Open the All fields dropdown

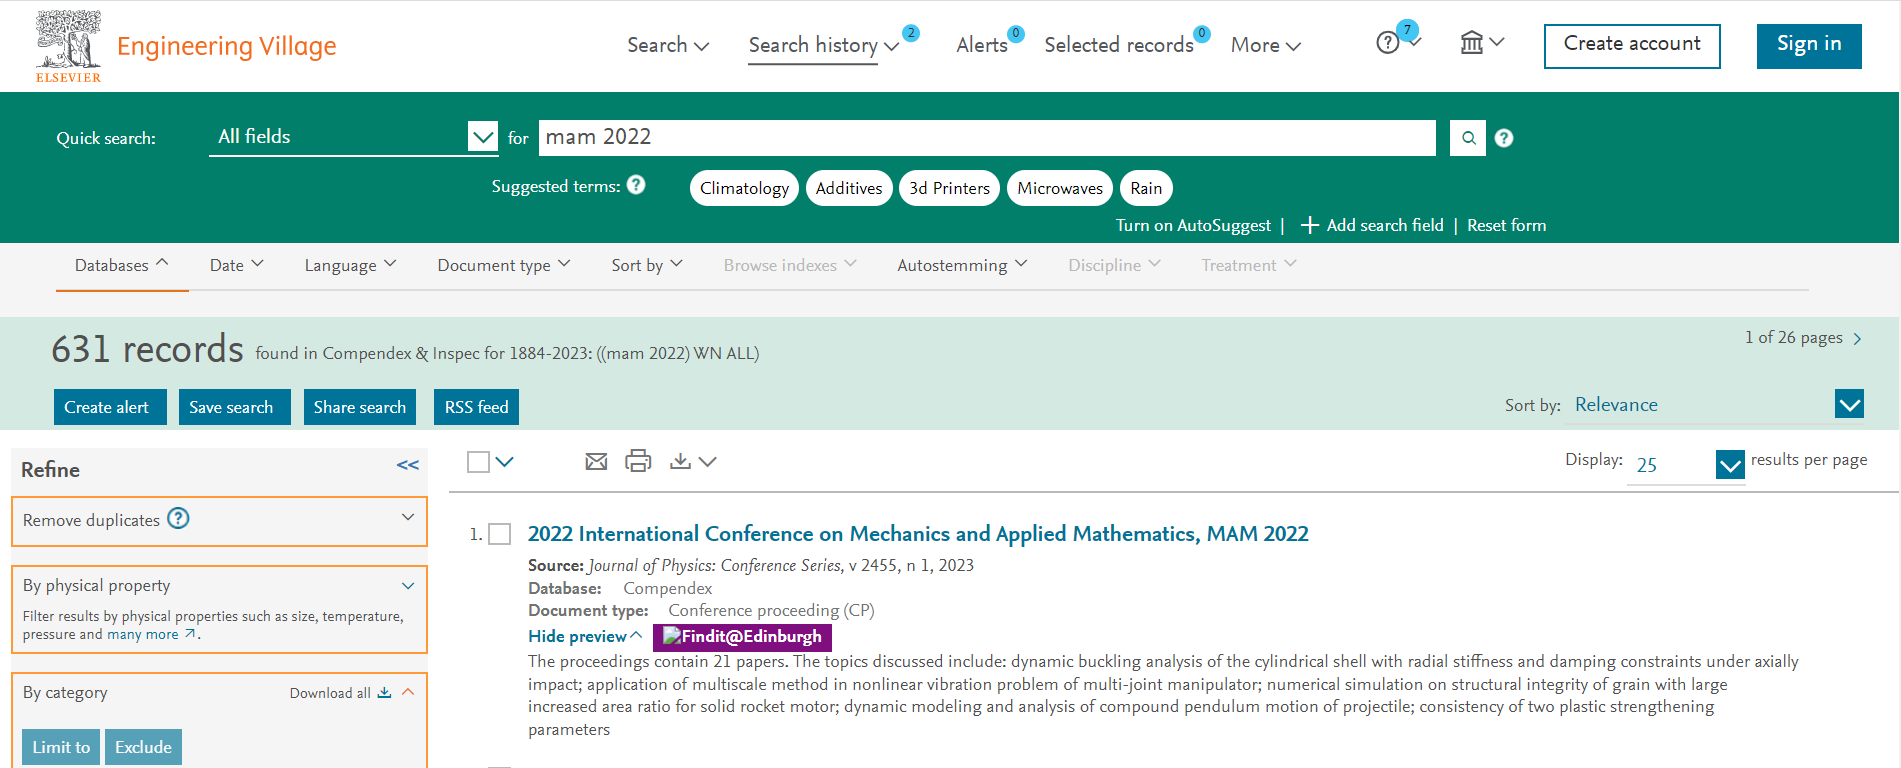pyautogui.click(x=354, y=137)
